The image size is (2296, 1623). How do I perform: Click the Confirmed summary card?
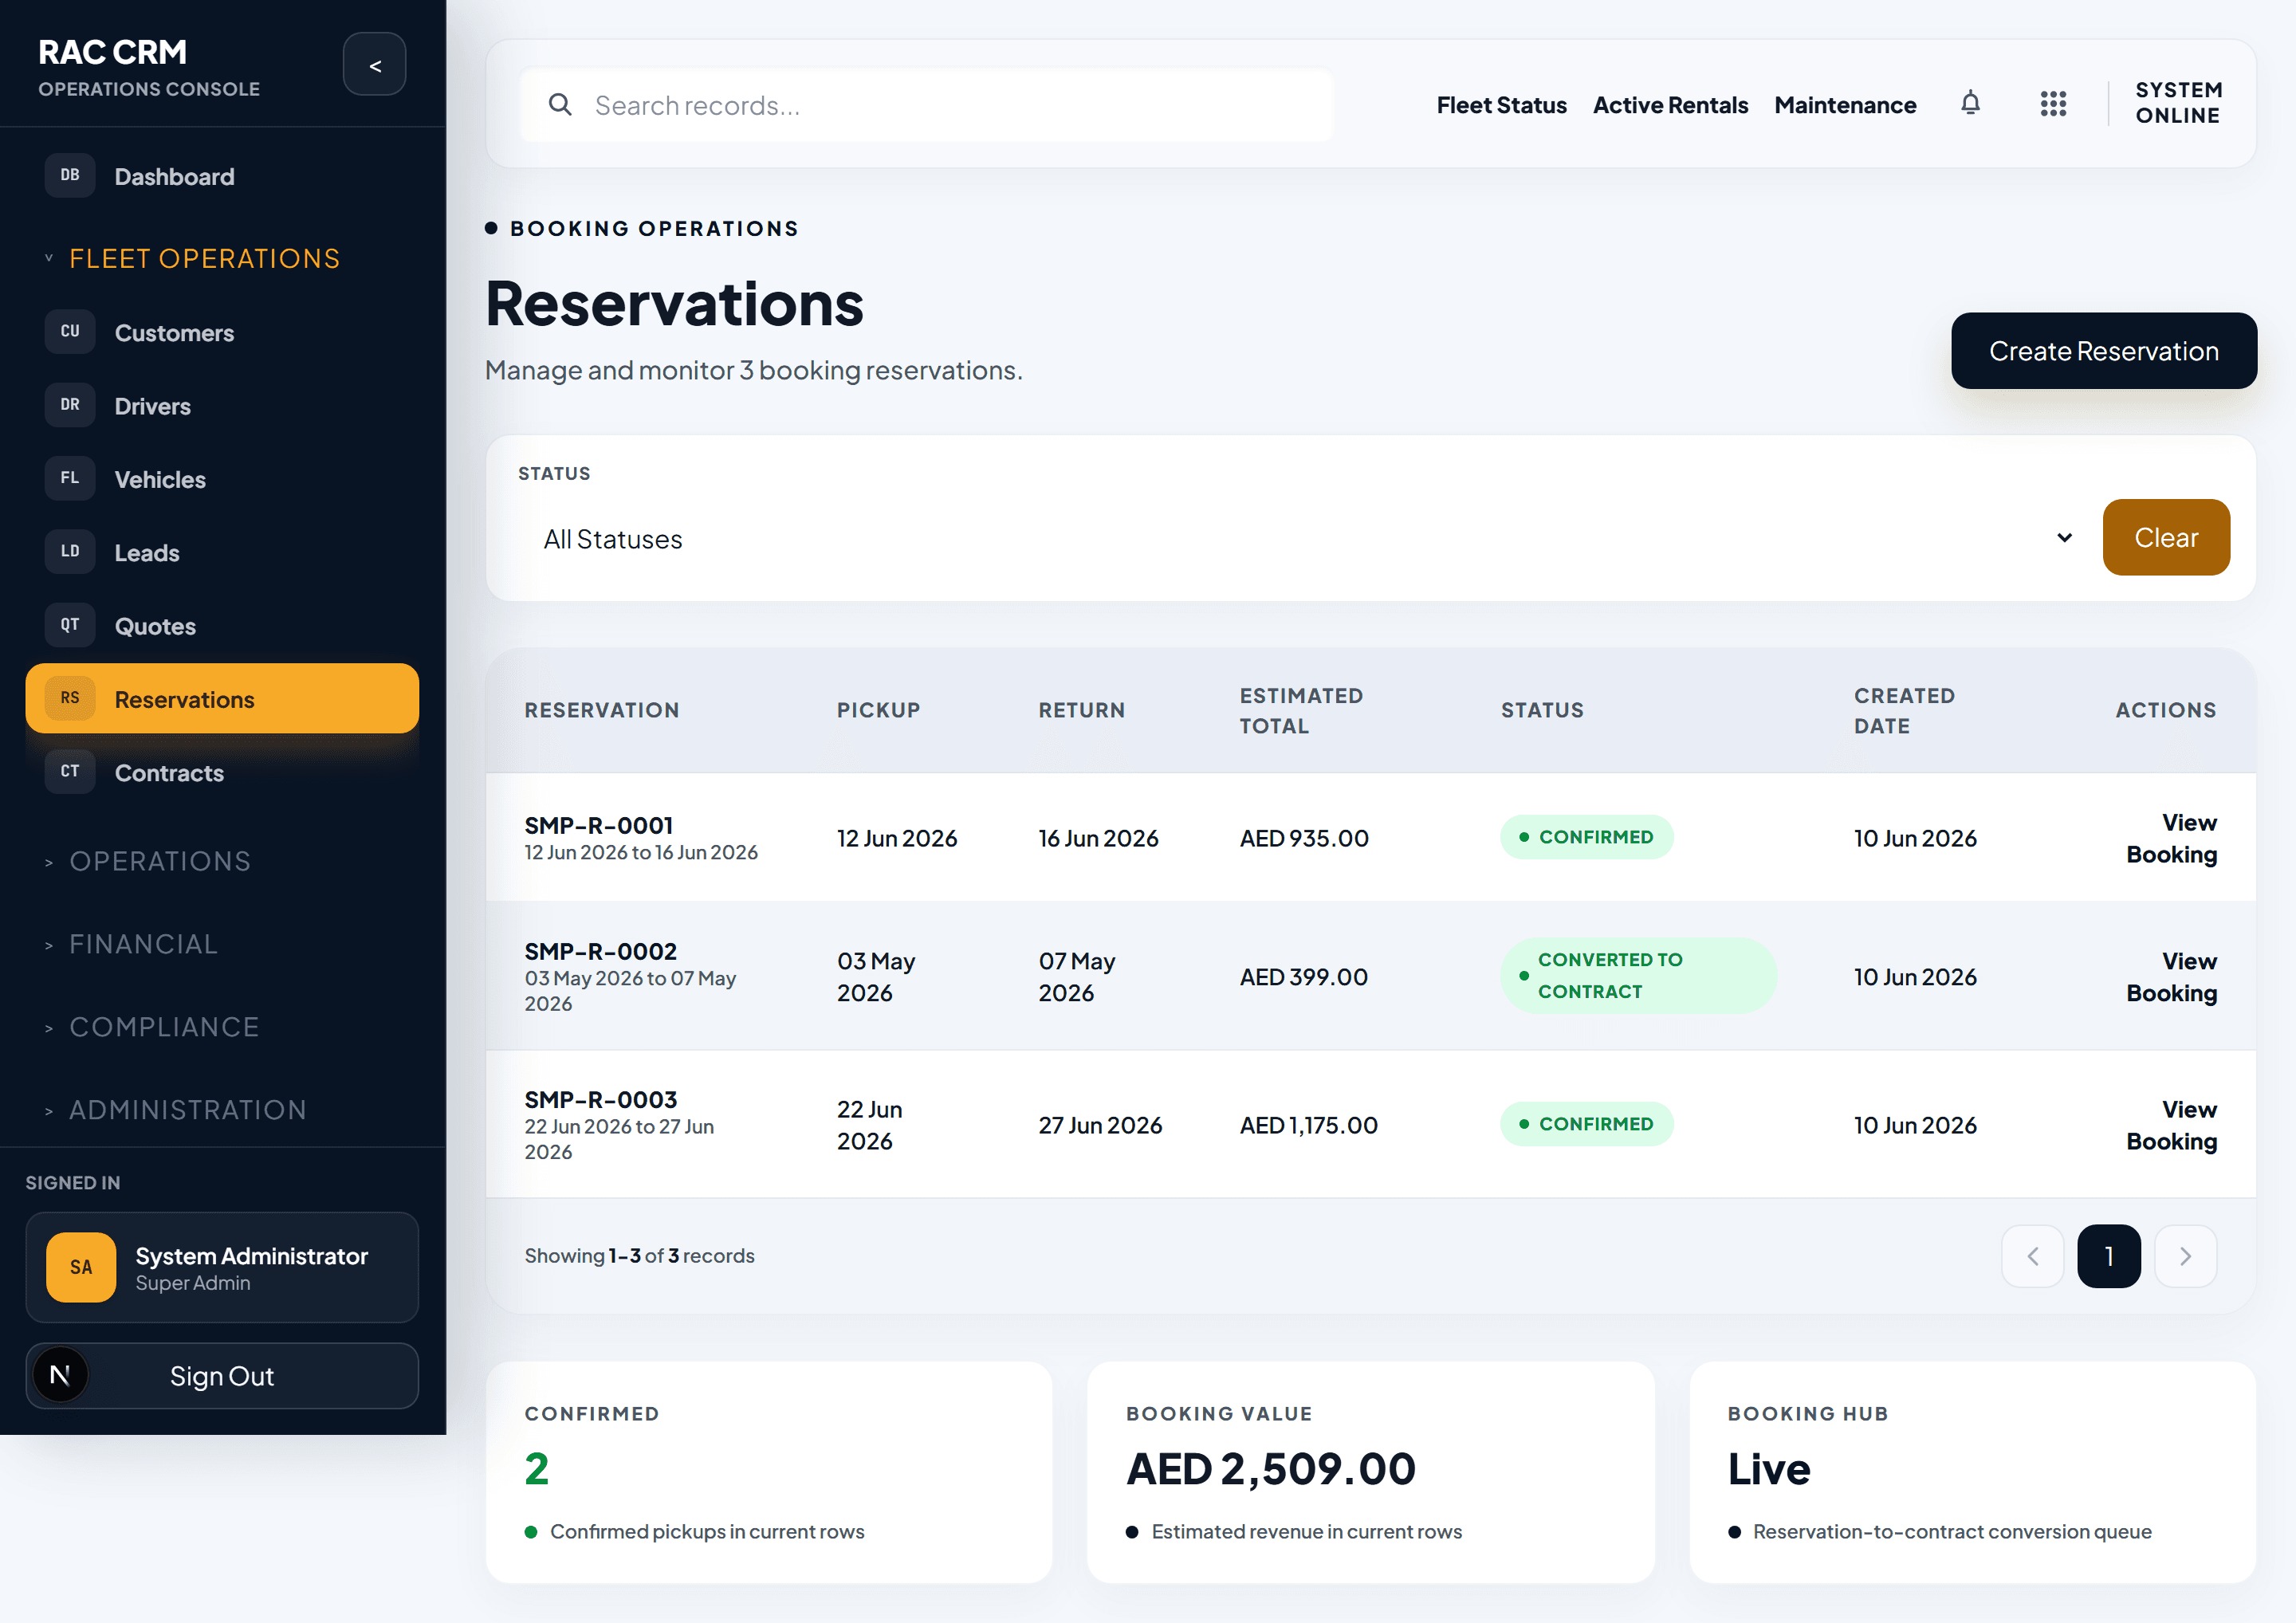pyautogui.click(x=768, y=1472)
